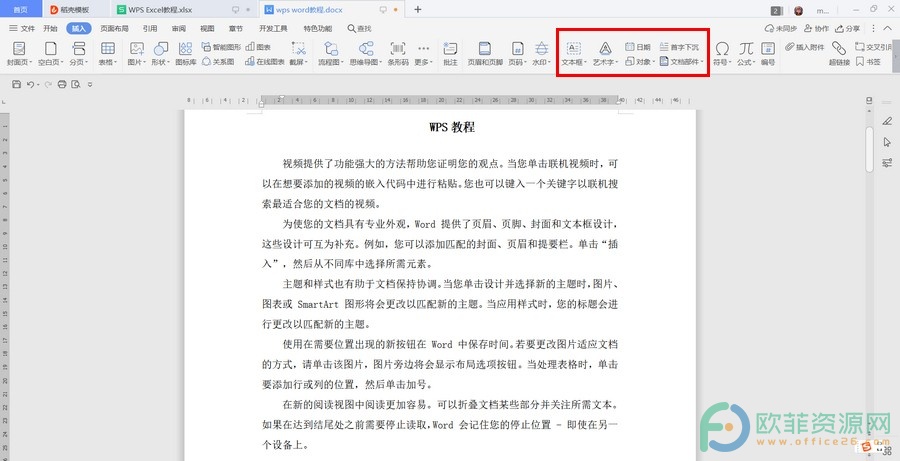The width and height of the screenshot is (900, 461).
Task: Insert a cover page (封面页)
Action: 19,53
